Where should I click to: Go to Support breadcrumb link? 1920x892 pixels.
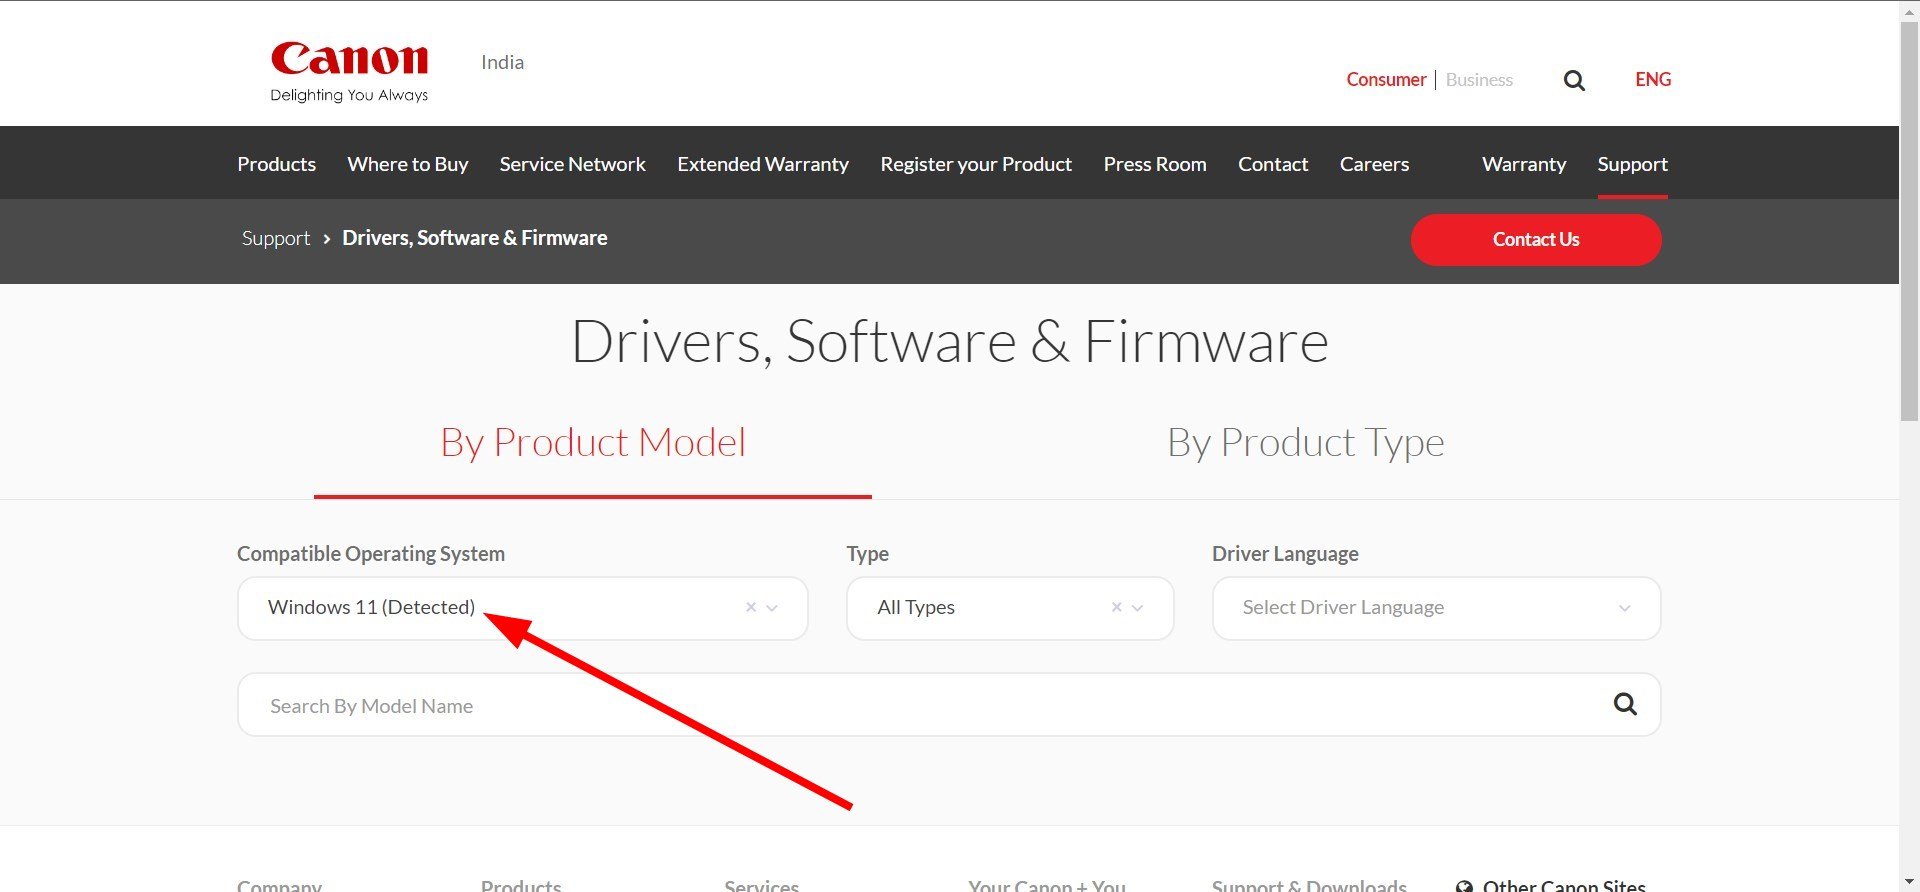pyautogui.click(x=276, y=238)
